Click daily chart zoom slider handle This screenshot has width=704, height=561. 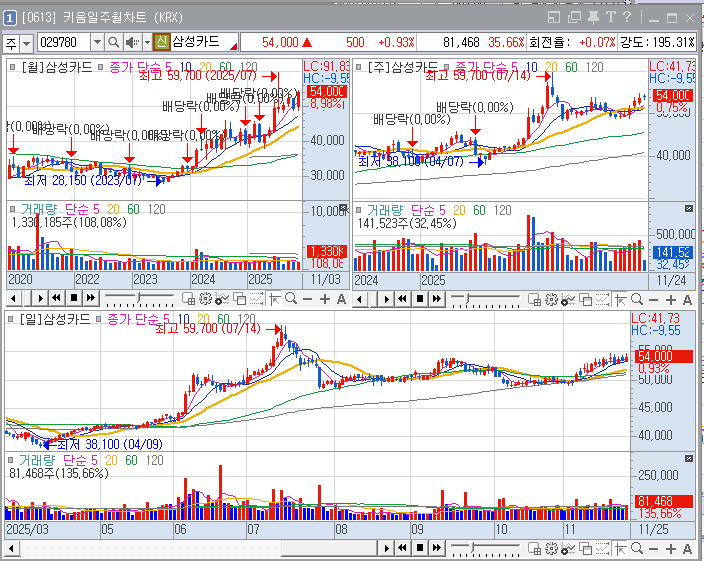point(473,547)
